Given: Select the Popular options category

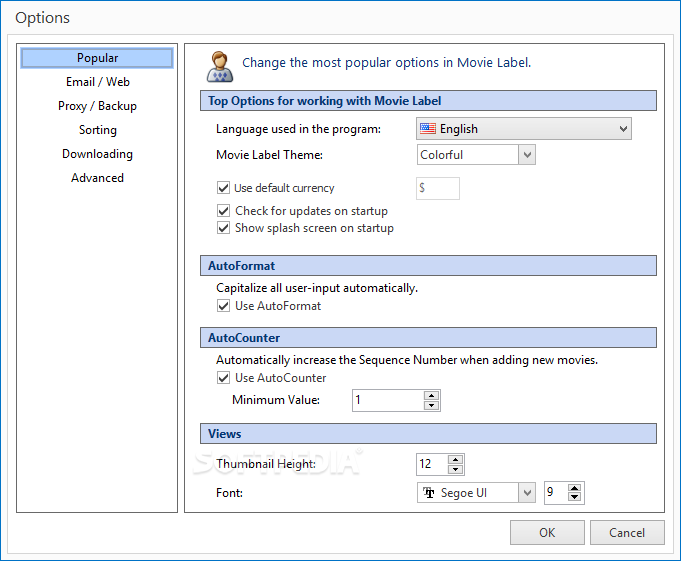Looking at the screenshot, I should tap(97, 58).
